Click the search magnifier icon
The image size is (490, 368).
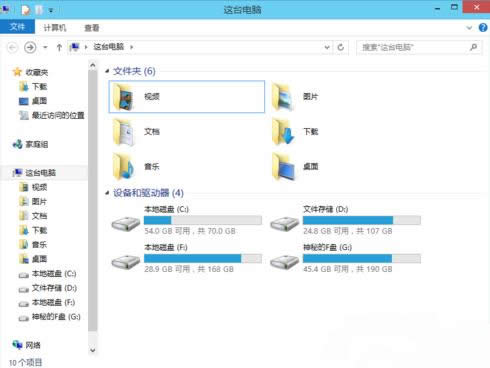tap(474, 47)
